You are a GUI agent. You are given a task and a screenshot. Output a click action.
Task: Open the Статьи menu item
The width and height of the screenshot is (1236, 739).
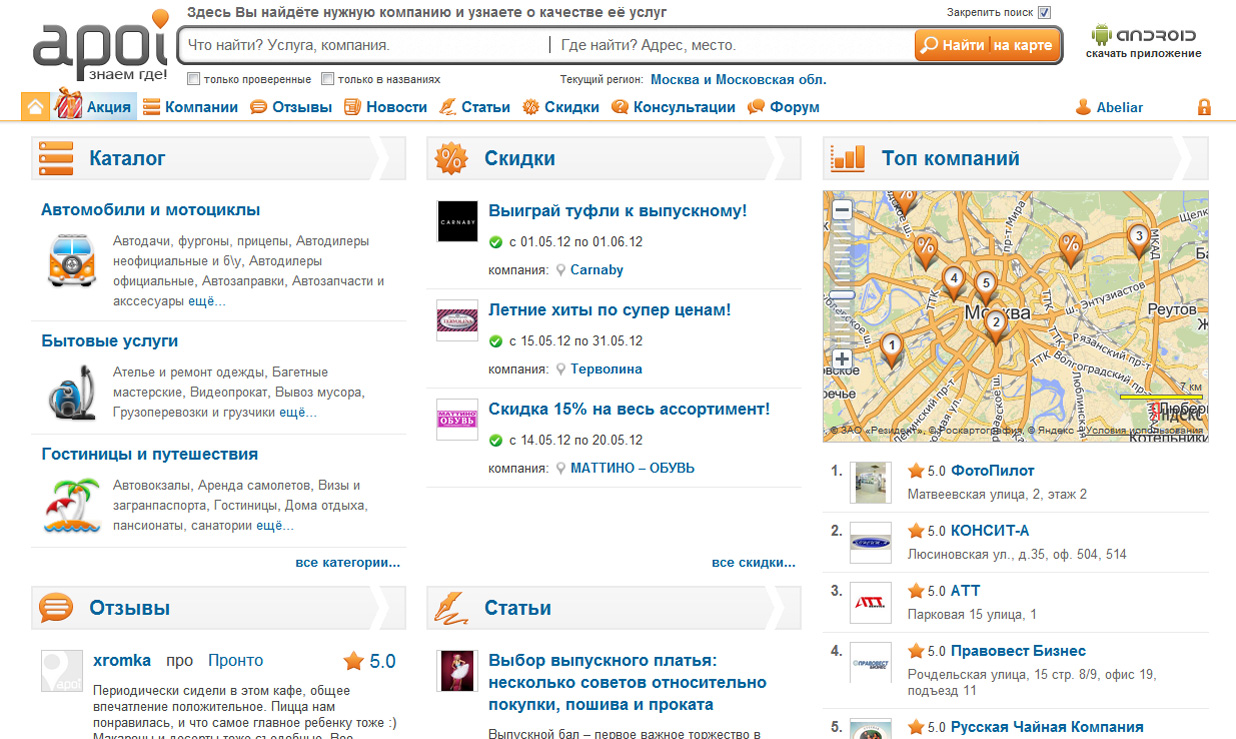474,107
